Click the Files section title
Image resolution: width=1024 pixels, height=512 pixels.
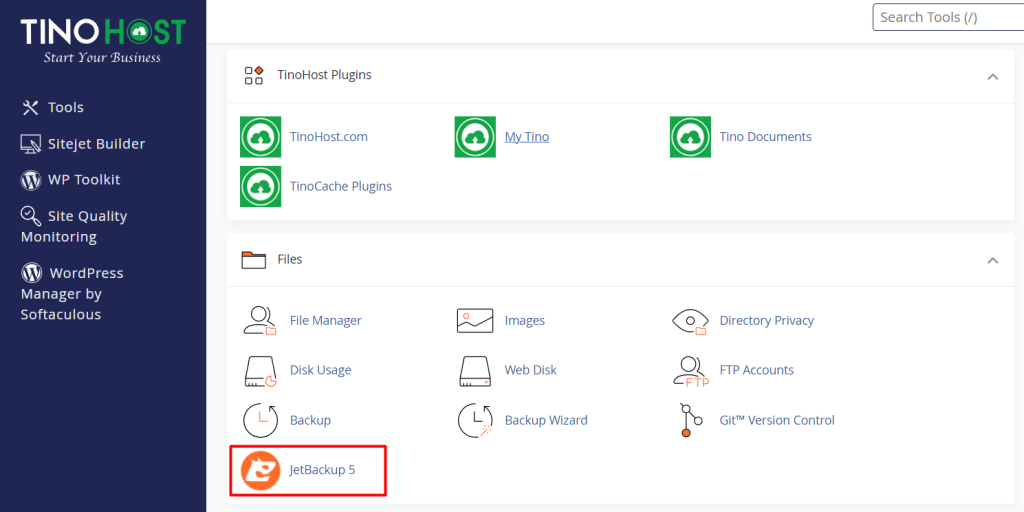290,259
